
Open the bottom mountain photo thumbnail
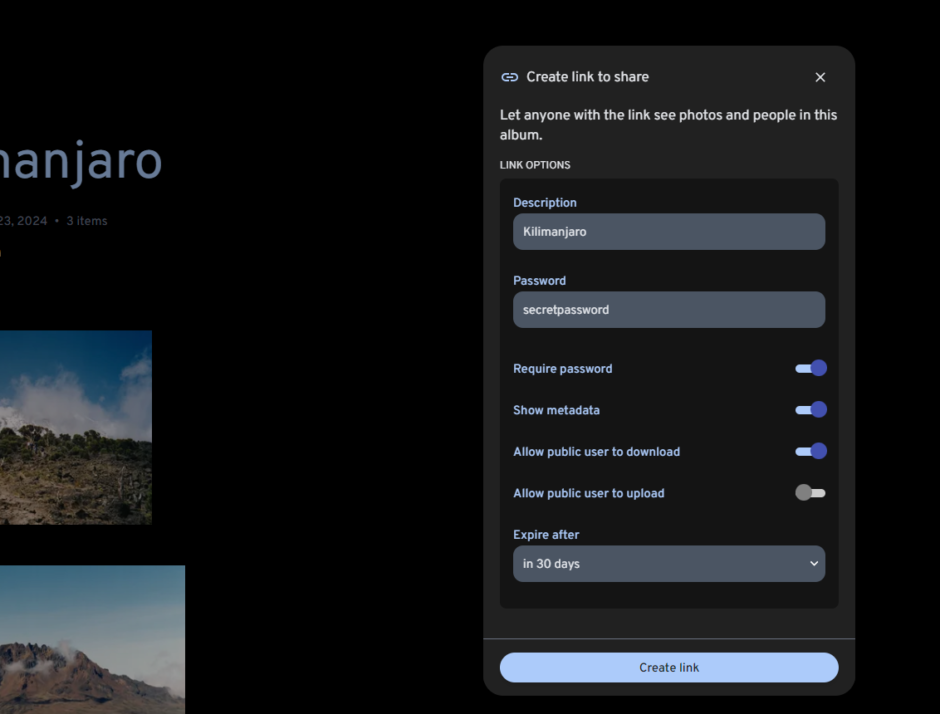(x=92, y=640)
